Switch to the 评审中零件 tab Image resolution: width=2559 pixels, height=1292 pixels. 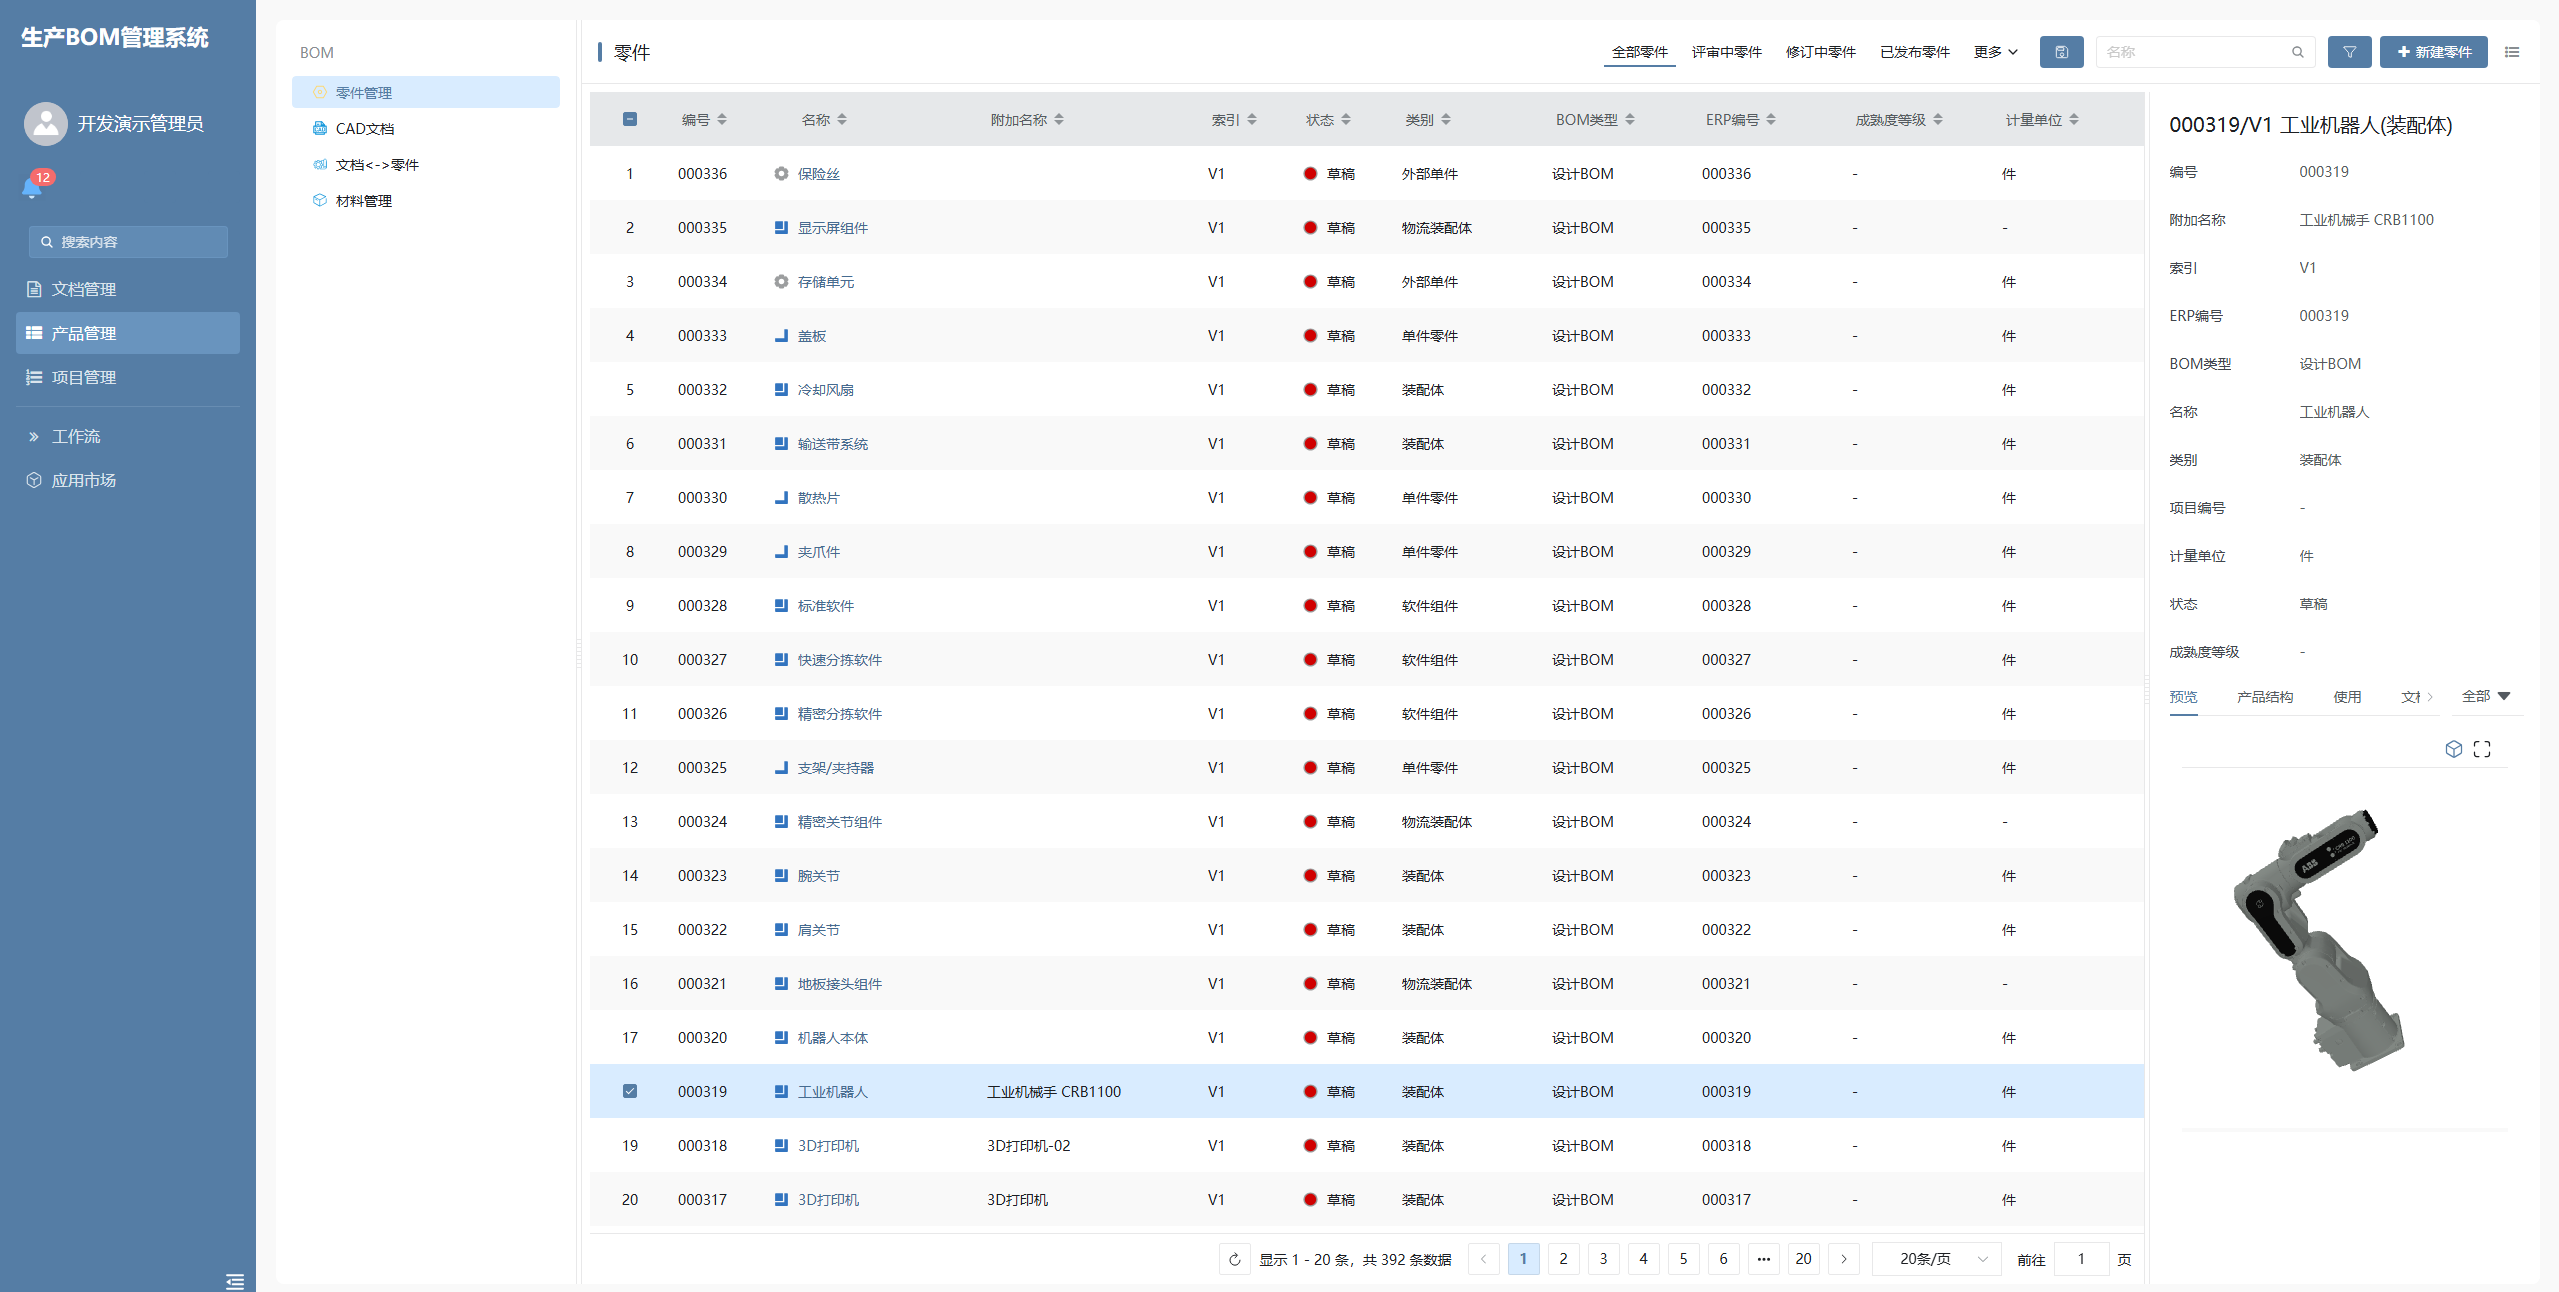pyautogui.click(x=1726, y=52)
